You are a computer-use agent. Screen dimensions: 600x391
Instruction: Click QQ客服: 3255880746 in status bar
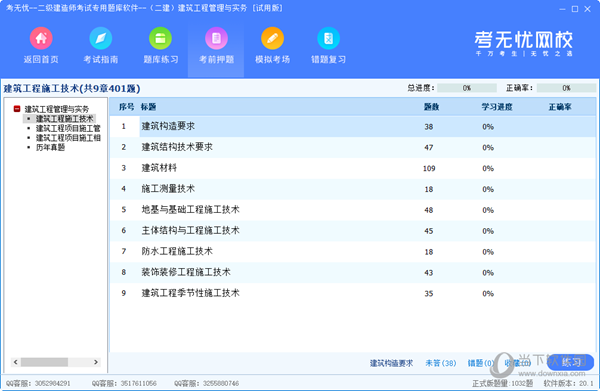pyautogui.click(x=206, y=383)
